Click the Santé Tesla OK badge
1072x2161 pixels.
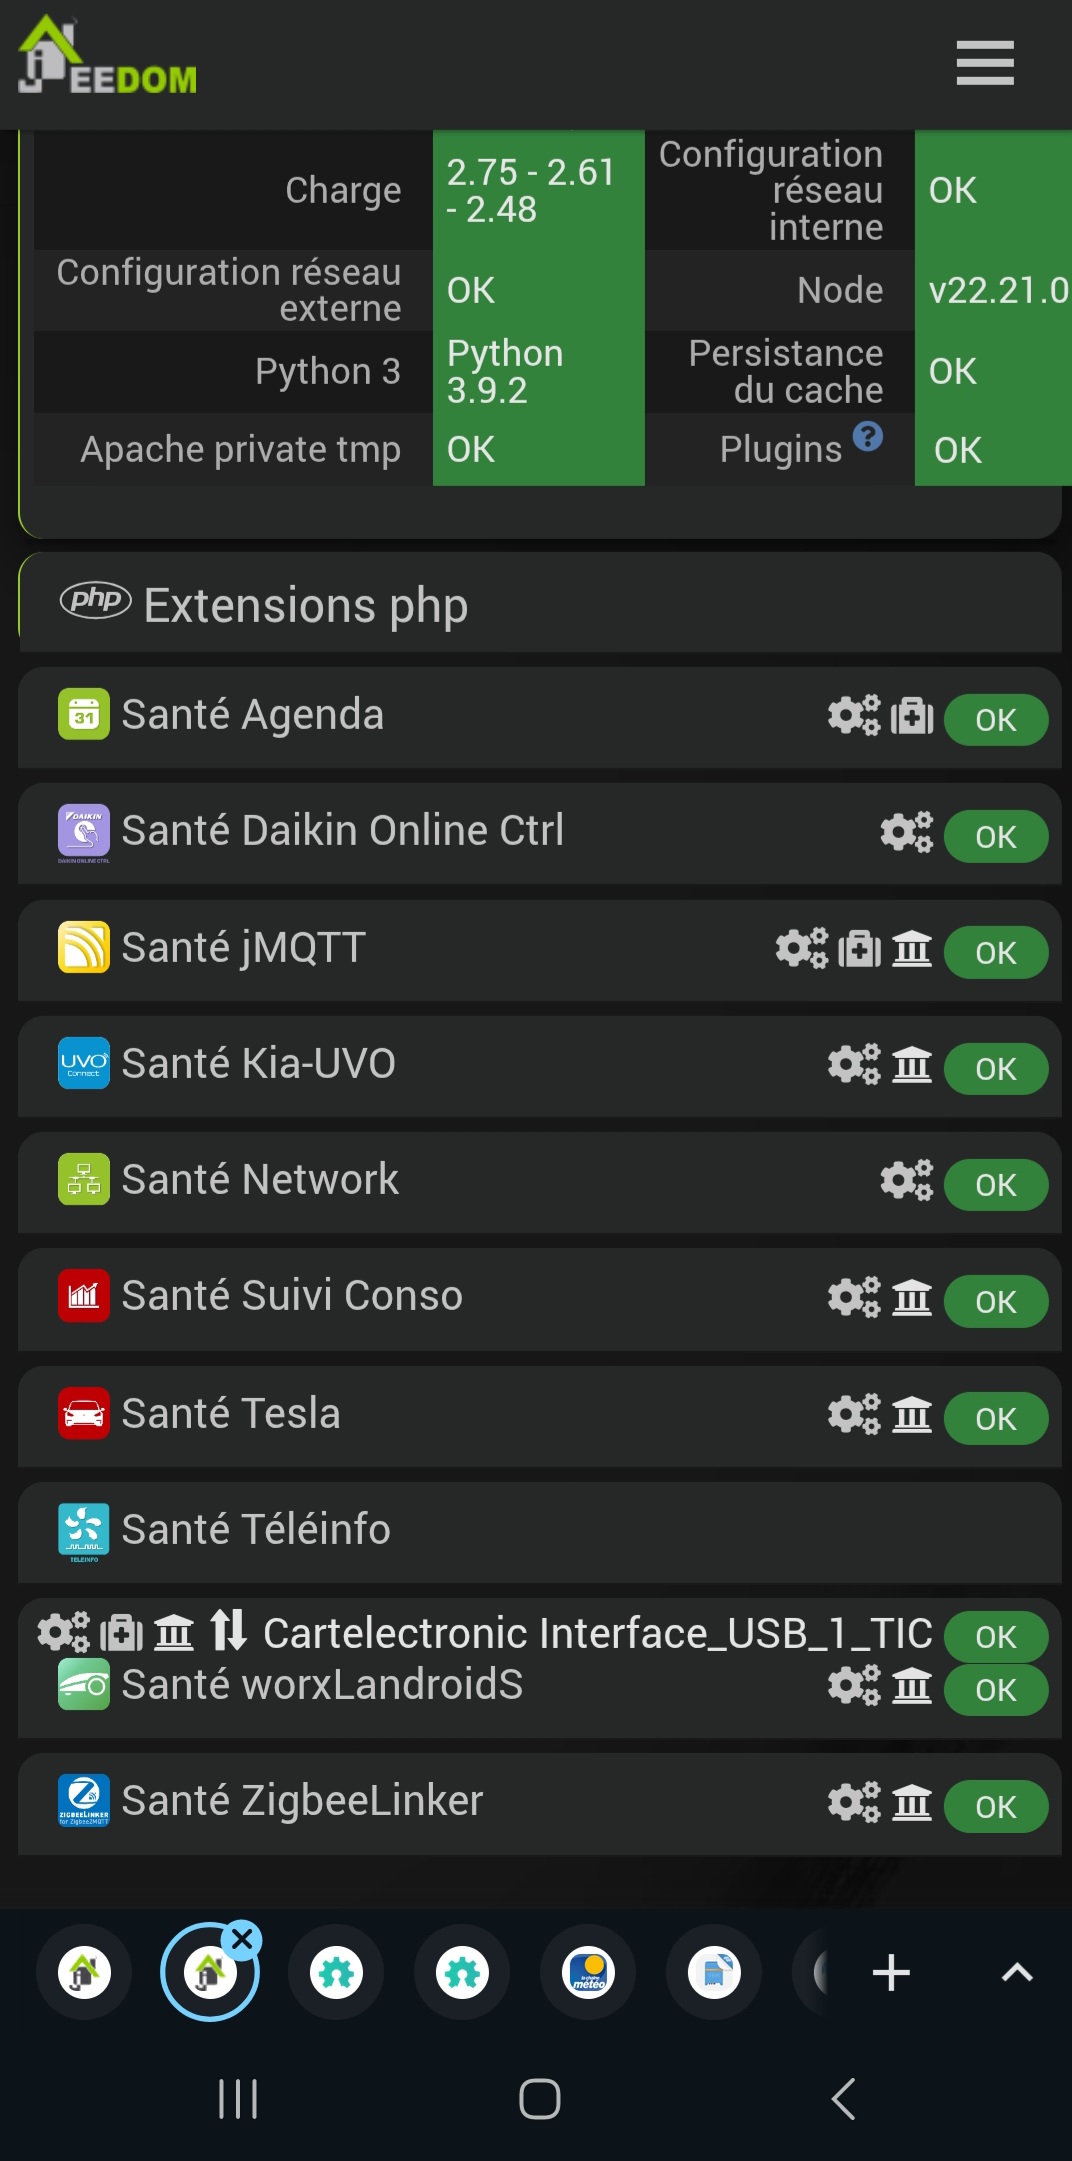point(995,1418)
